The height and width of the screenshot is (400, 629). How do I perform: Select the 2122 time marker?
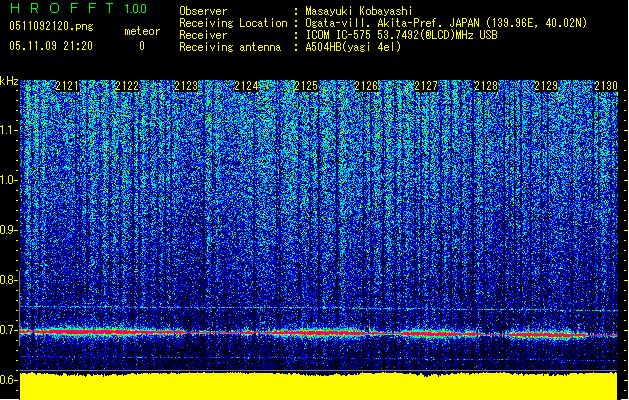coord(127,86)
